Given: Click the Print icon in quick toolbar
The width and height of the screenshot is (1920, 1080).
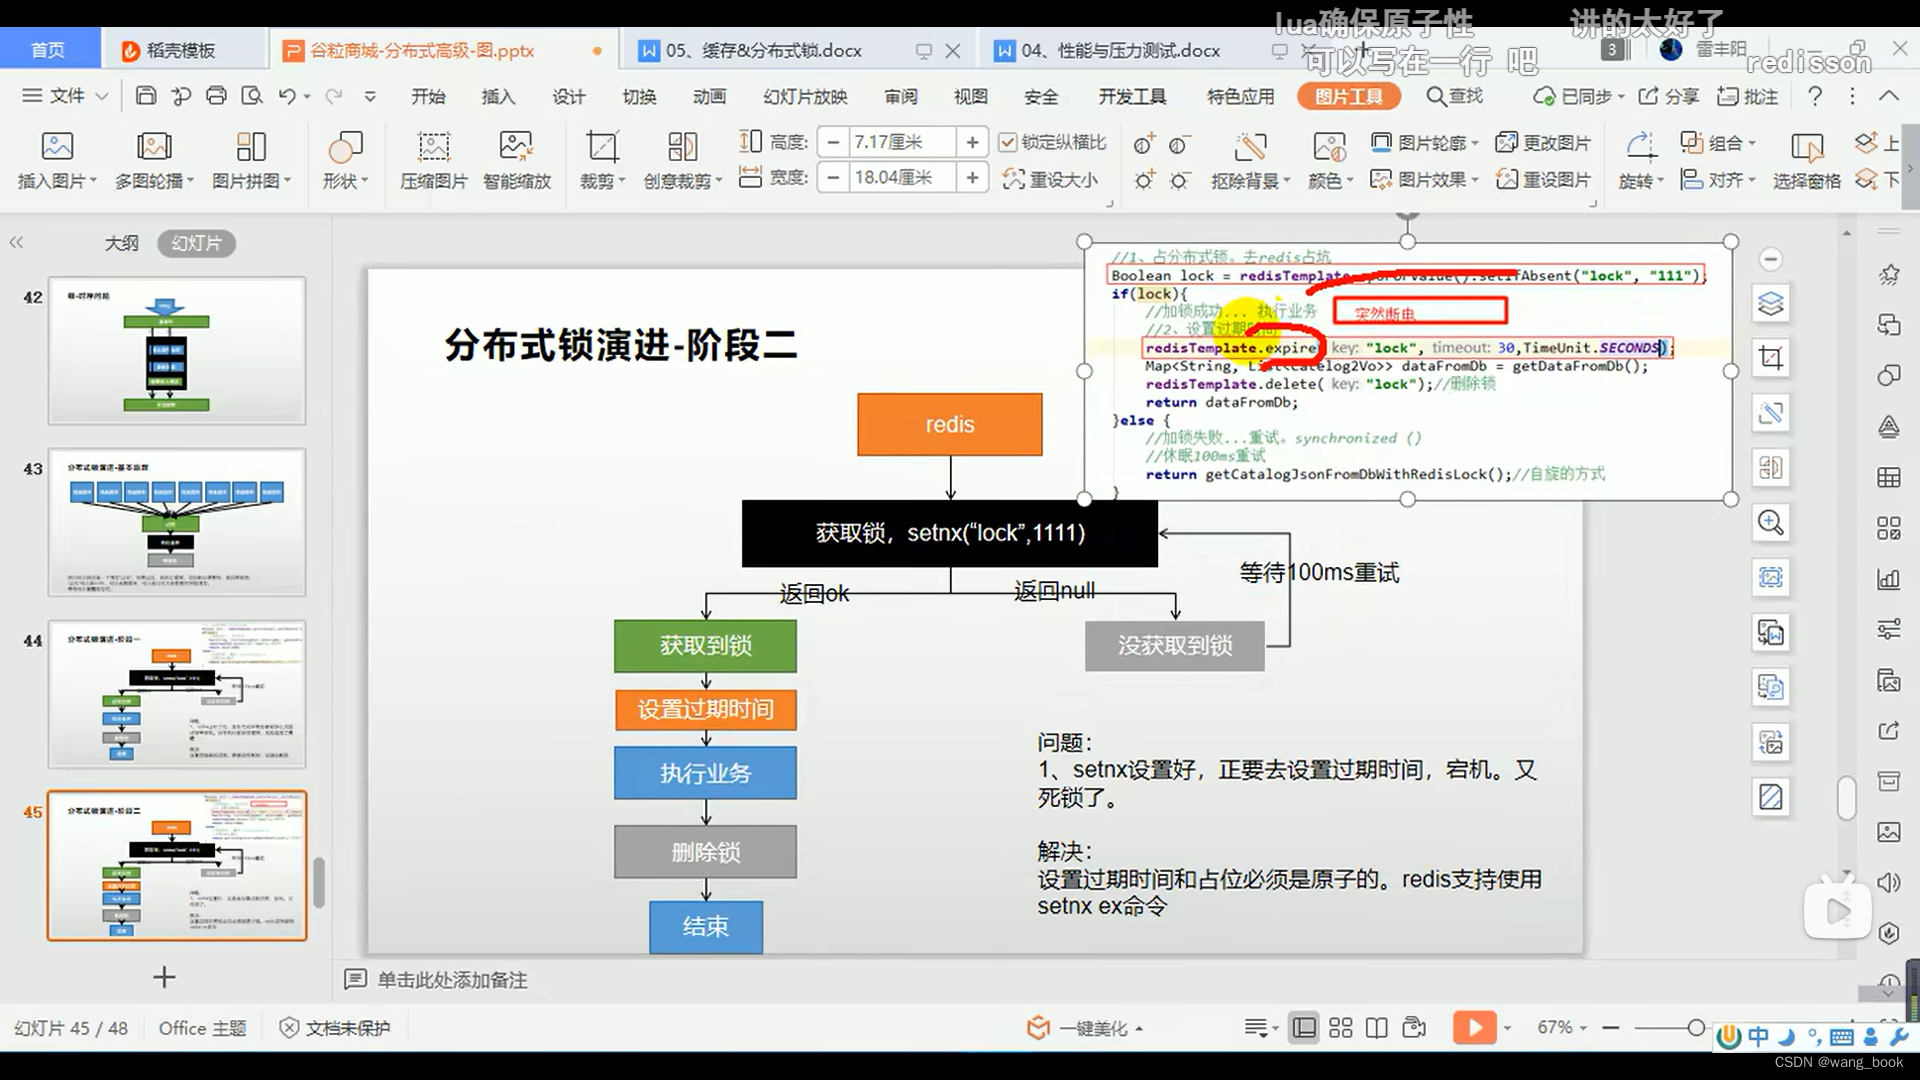Looking at the screenshot, I should [216, 96].
